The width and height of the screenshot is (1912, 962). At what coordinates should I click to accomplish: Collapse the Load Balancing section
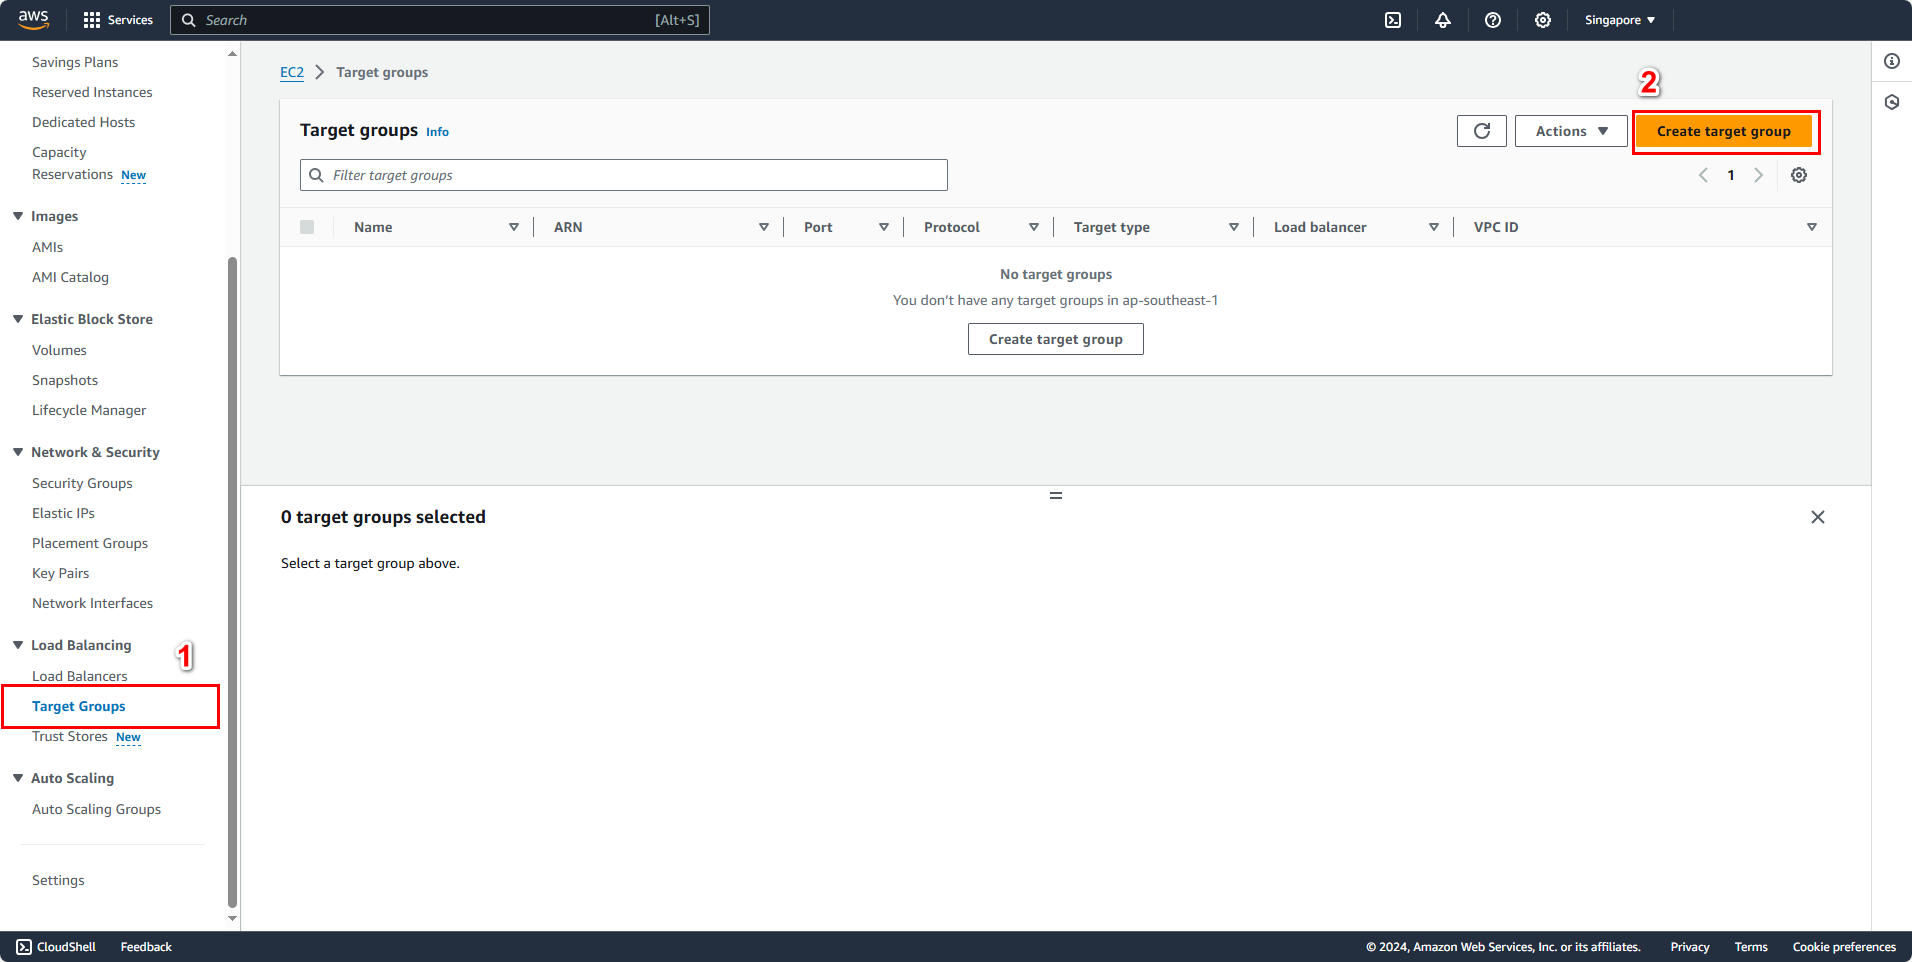point(17,645)
